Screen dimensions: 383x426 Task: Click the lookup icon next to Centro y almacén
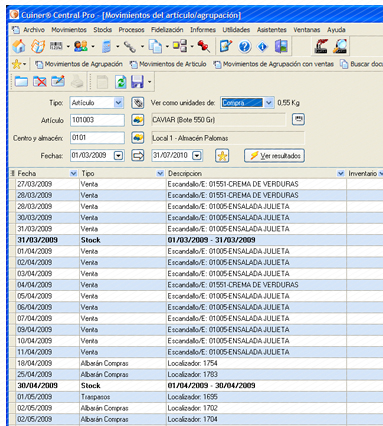click(x=137, y=137)
